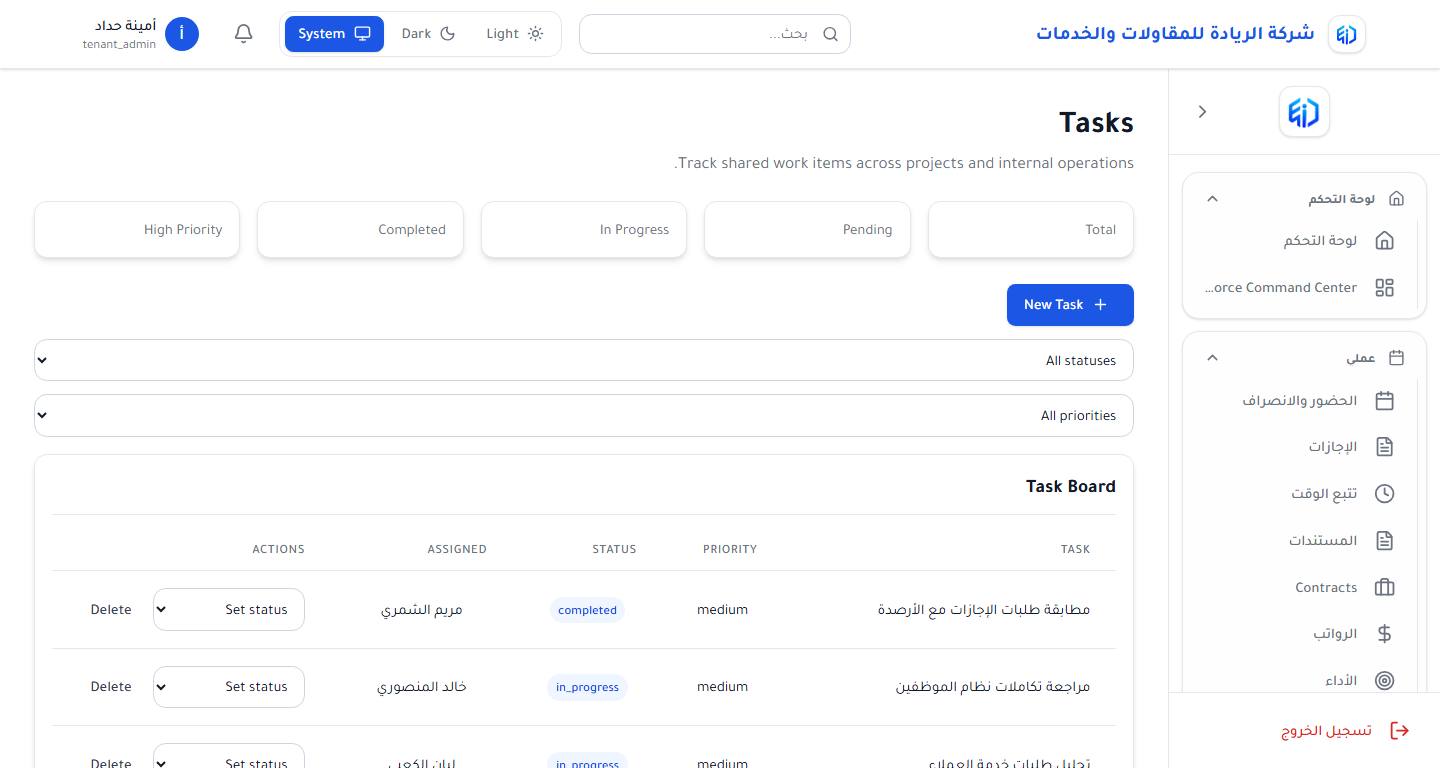
Task: Open notifications bell
Action: [243, 34]
